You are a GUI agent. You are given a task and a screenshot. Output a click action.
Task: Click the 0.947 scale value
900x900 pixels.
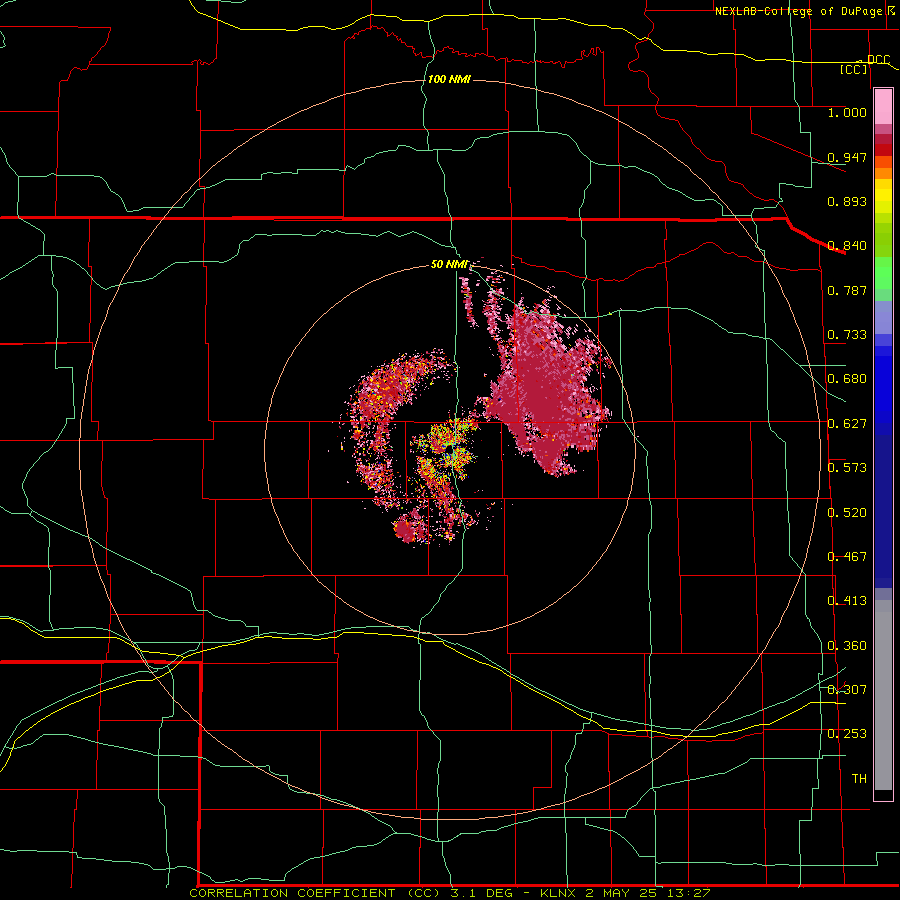tap(847, 157)
